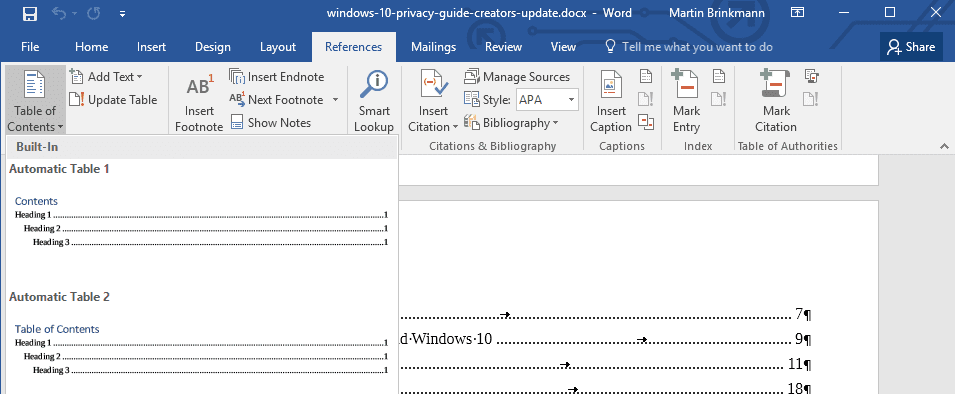Toggle the Ribbon Display Options icon

click(x=797, y=13)
